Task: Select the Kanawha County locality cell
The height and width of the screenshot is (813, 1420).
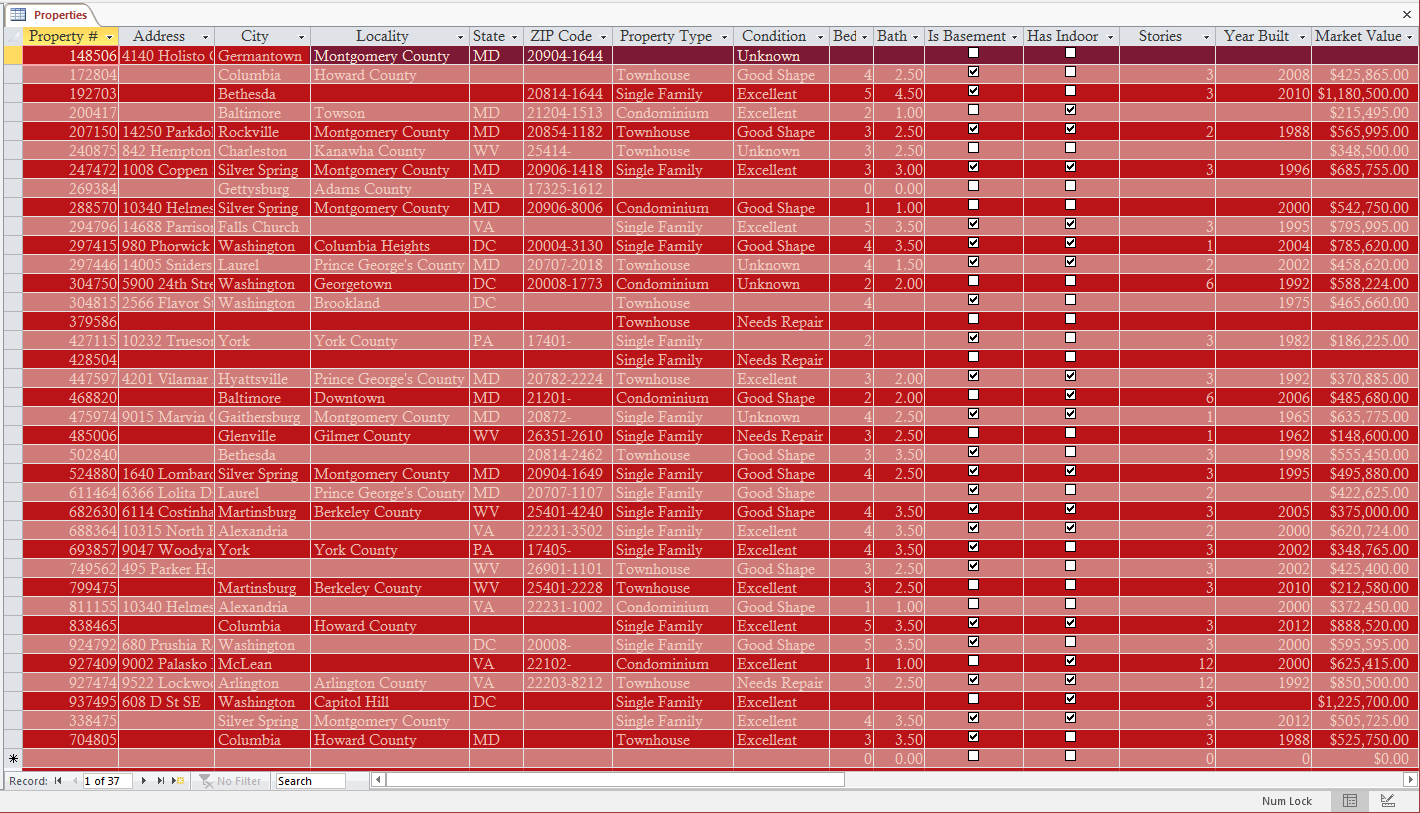Action: [x=390, y=151]
